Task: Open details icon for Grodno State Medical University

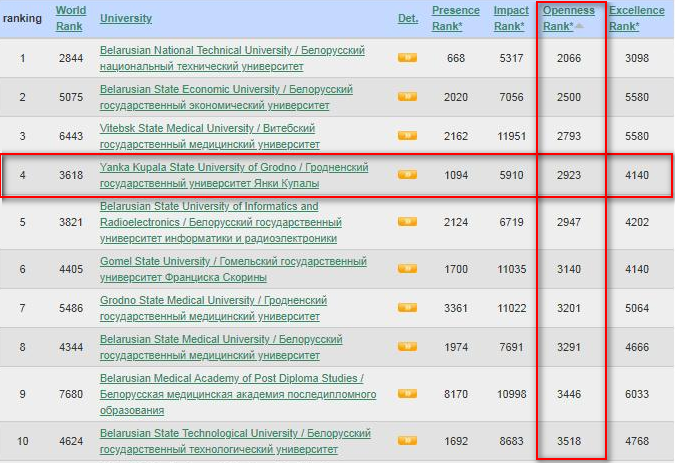Action: pyautogui.click(x=407, y=307)
